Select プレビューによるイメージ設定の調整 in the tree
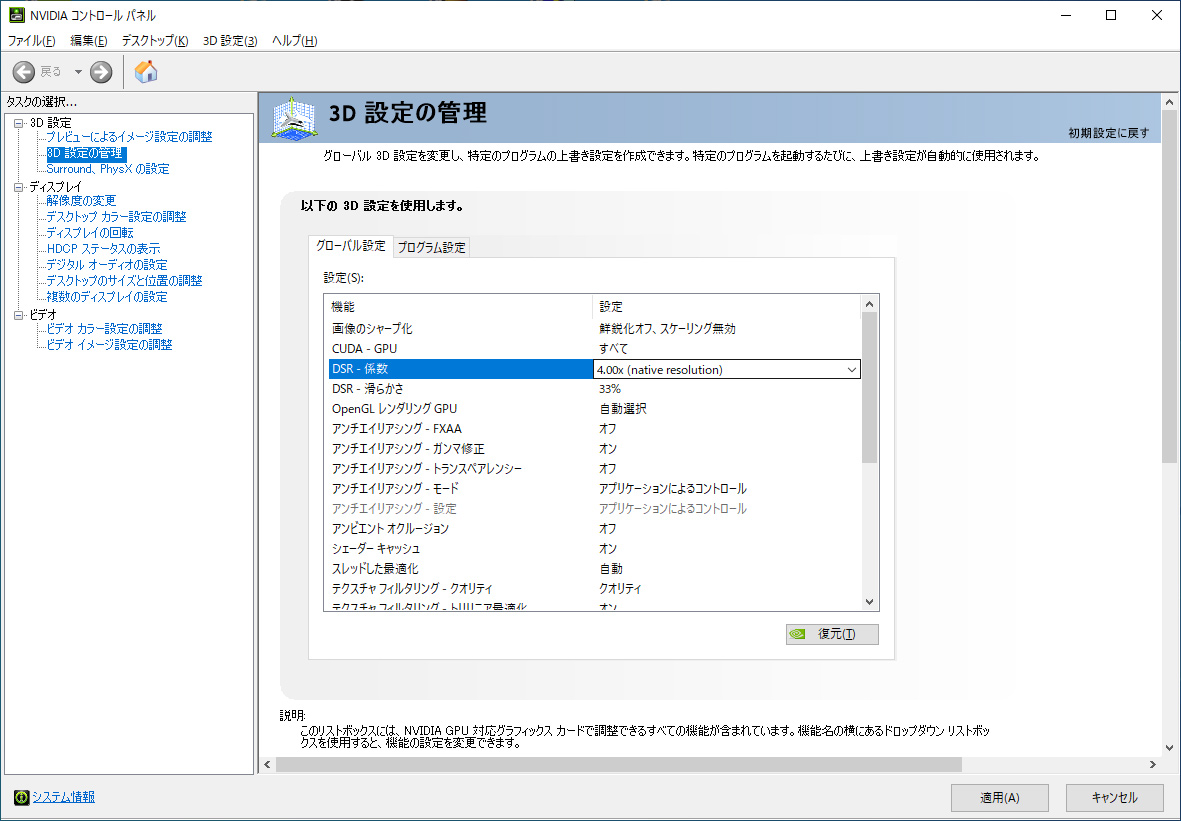Screen dimensions: 1181x821 pos(130,137)
